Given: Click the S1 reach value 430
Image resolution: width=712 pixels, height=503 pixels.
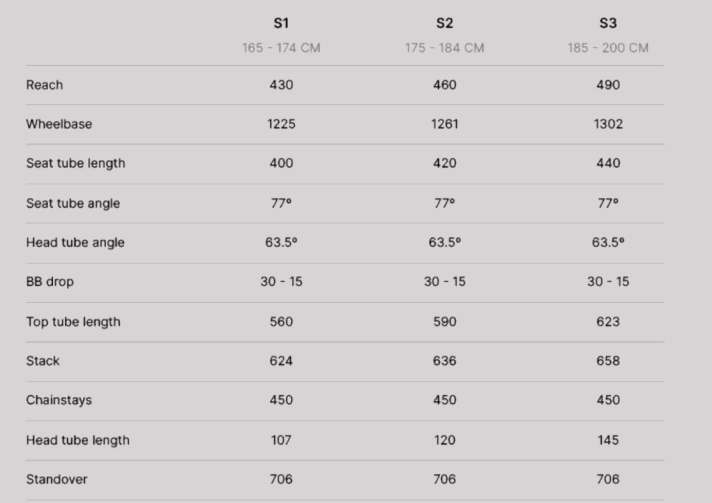Looking at the screenshot, I should click(281, 85).
